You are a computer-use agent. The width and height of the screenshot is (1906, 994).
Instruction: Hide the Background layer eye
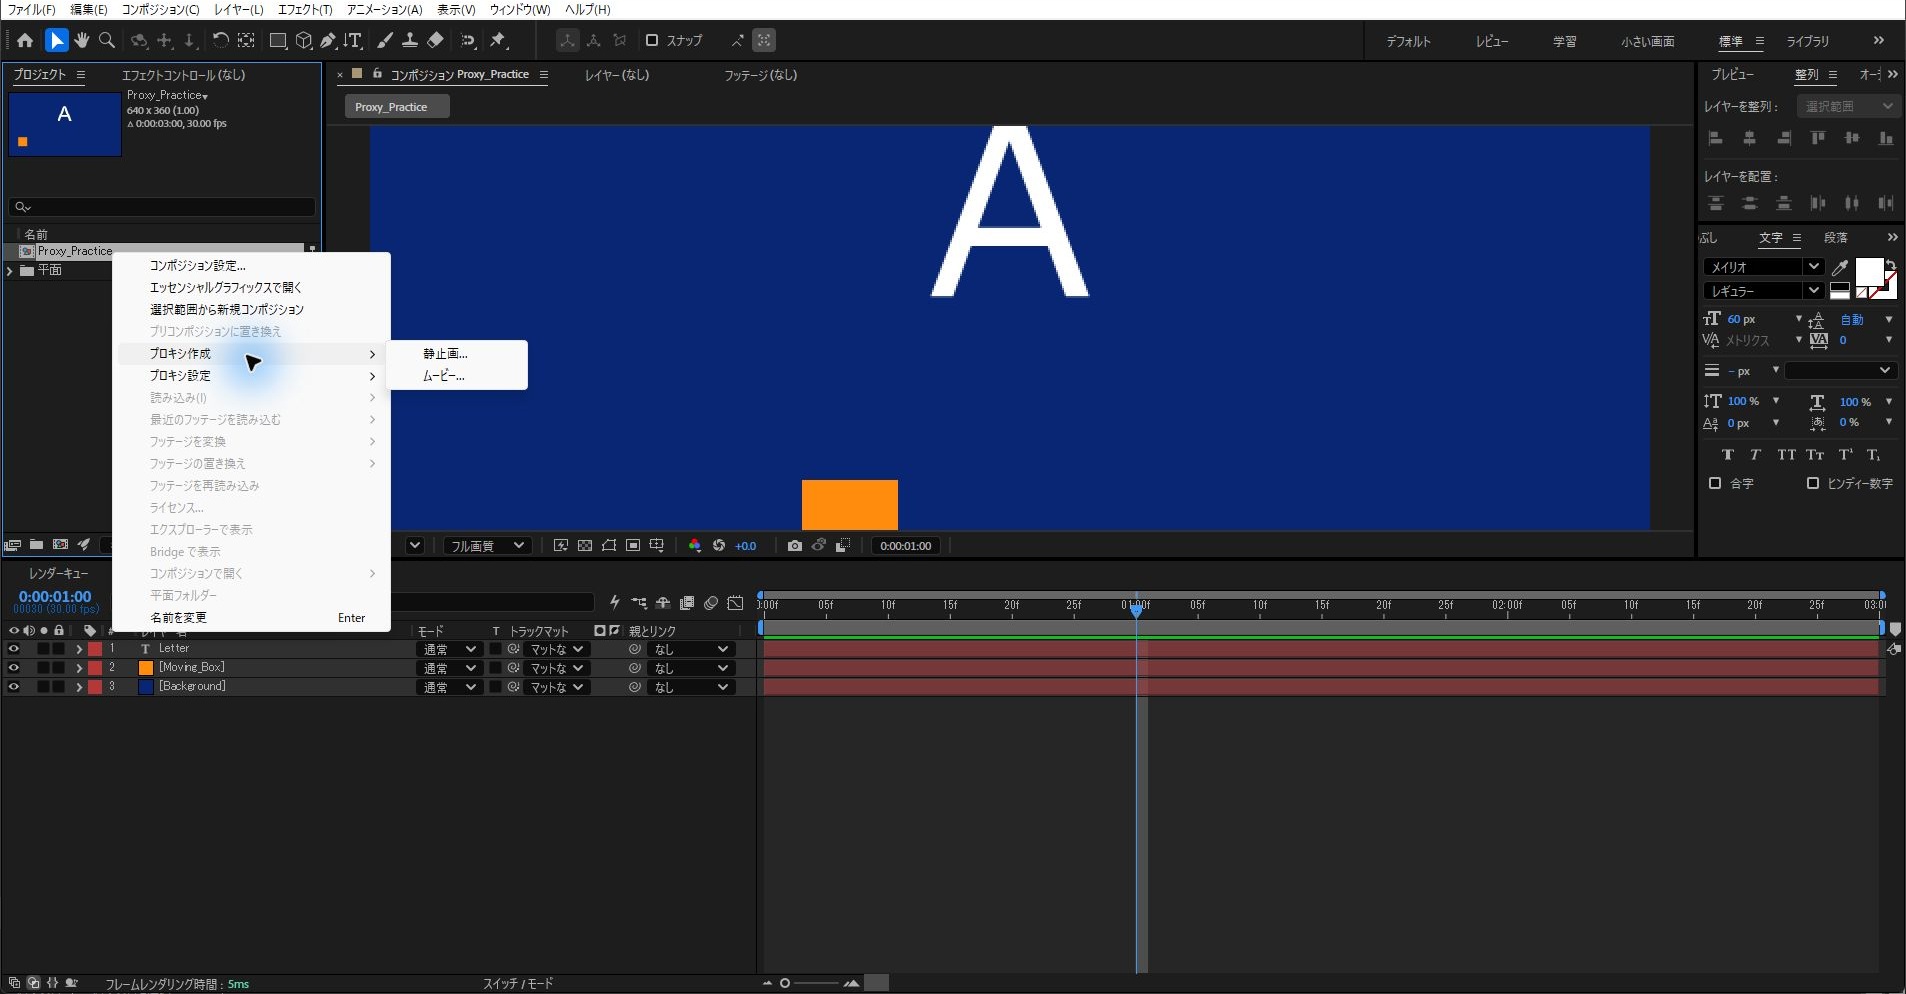tap(13, 687)
